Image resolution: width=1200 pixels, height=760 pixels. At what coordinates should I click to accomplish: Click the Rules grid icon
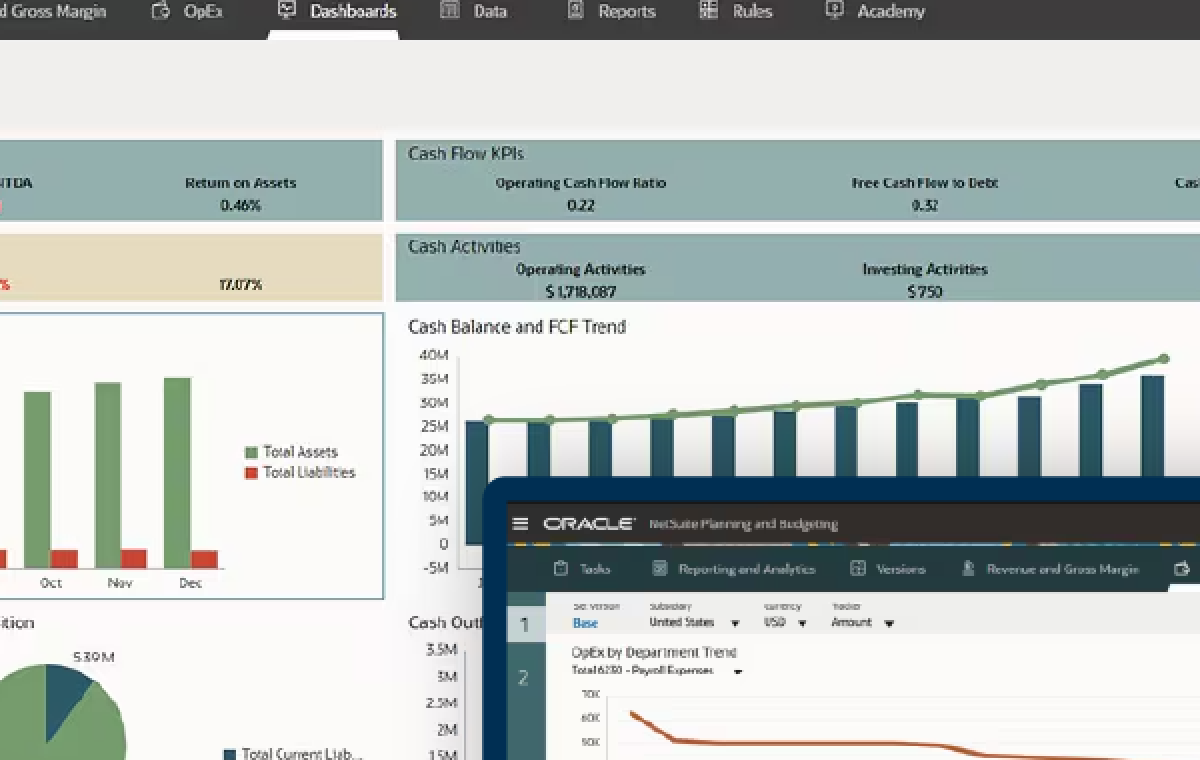click(x=708, y=10)
